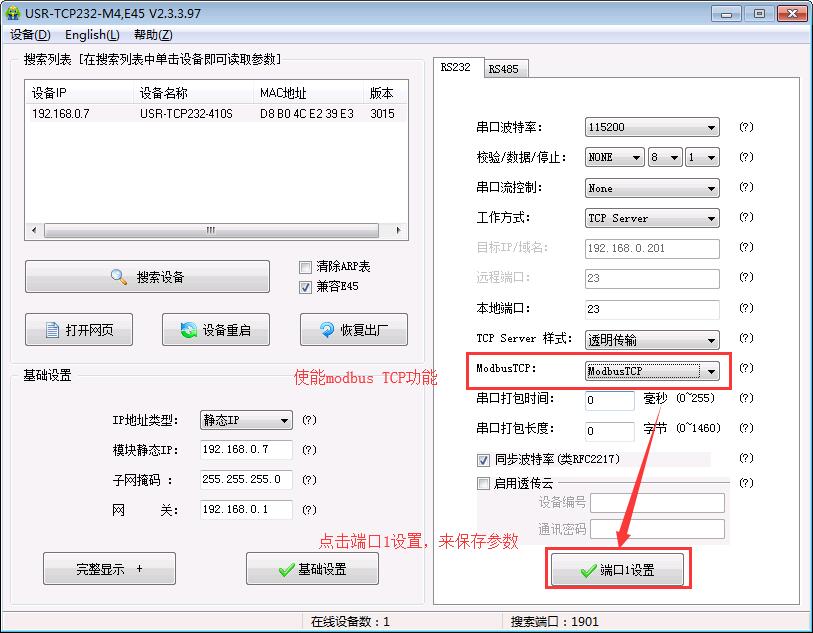Screen dimensions: 813x633
Task: Click the application icon in title bar
Action: pos(14,14)
